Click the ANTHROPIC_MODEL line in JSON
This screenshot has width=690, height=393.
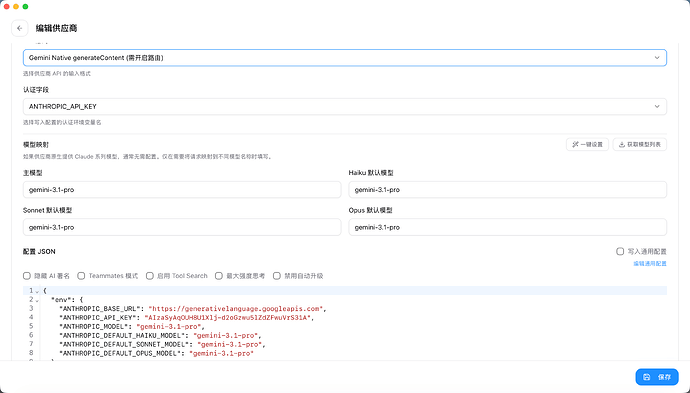(x=132, y=327)
